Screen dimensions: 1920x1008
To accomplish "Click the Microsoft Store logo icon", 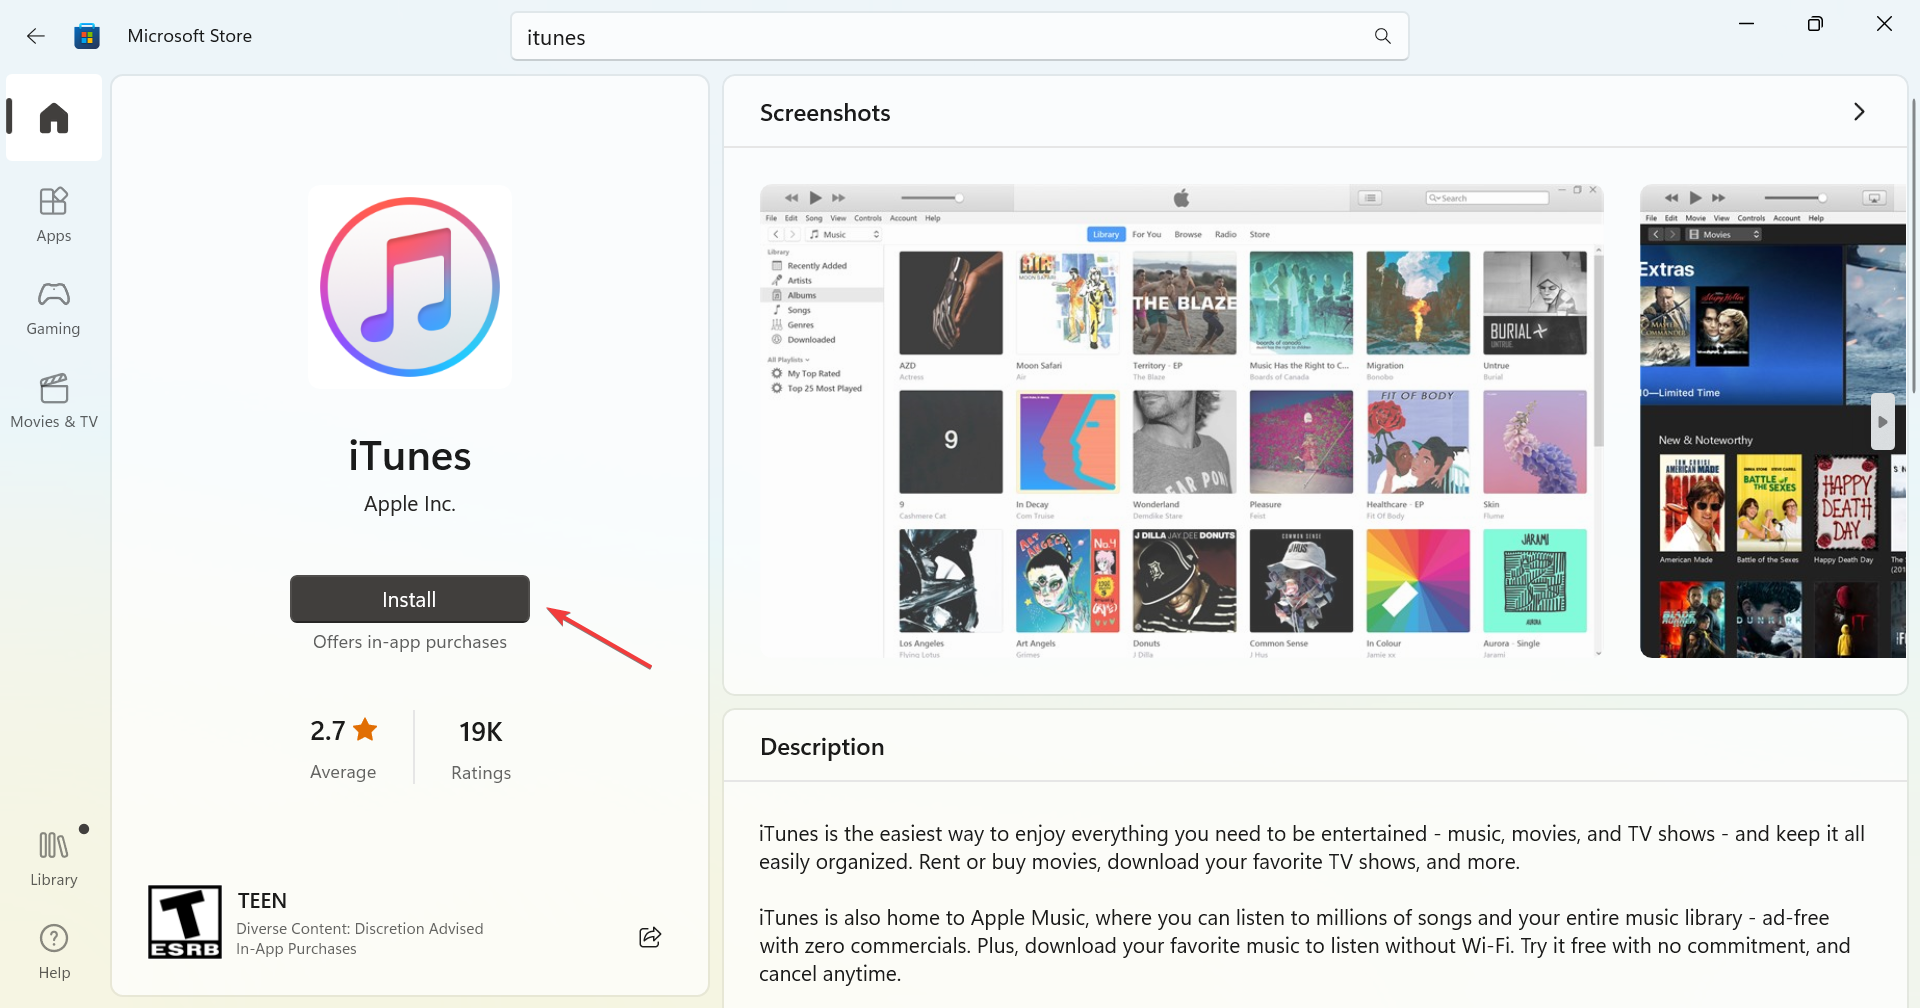I will point(87,36).
